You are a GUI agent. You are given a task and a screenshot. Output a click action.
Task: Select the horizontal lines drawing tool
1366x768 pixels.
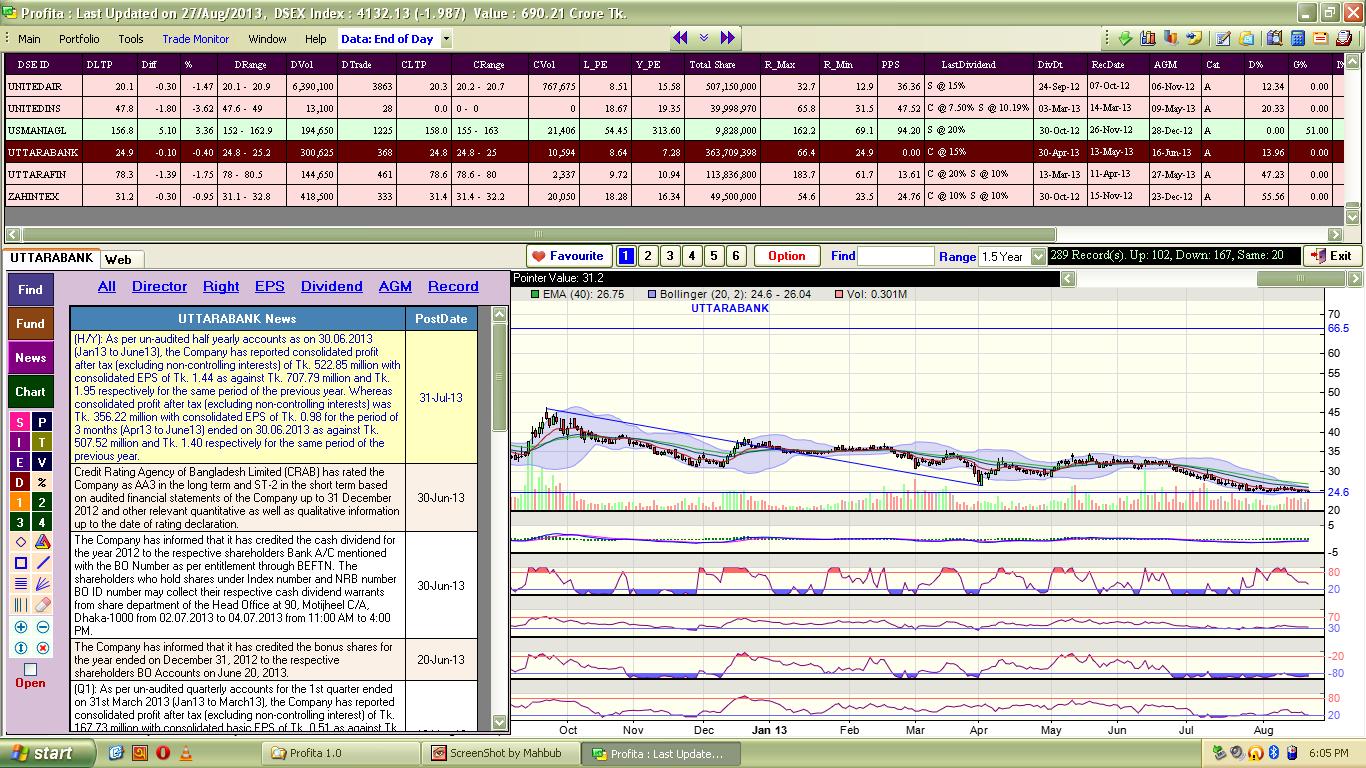20,584
